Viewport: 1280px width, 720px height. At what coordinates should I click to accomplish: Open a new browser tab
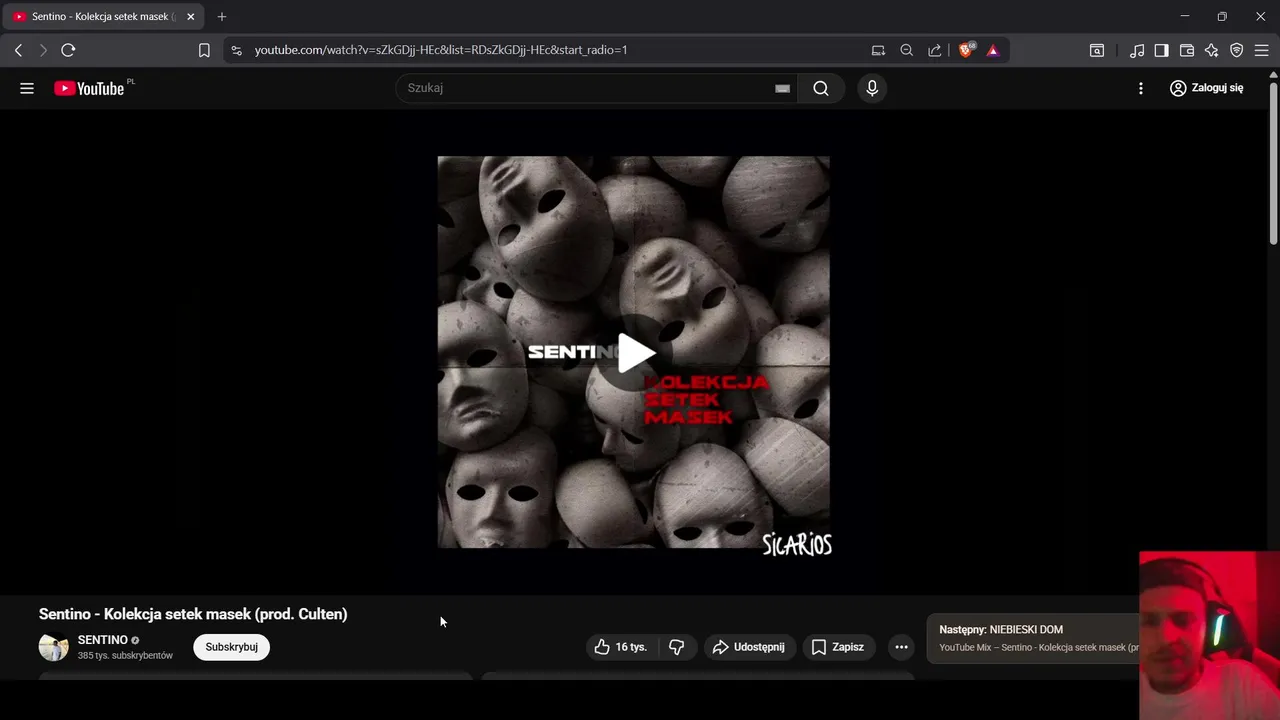[222, 17]
